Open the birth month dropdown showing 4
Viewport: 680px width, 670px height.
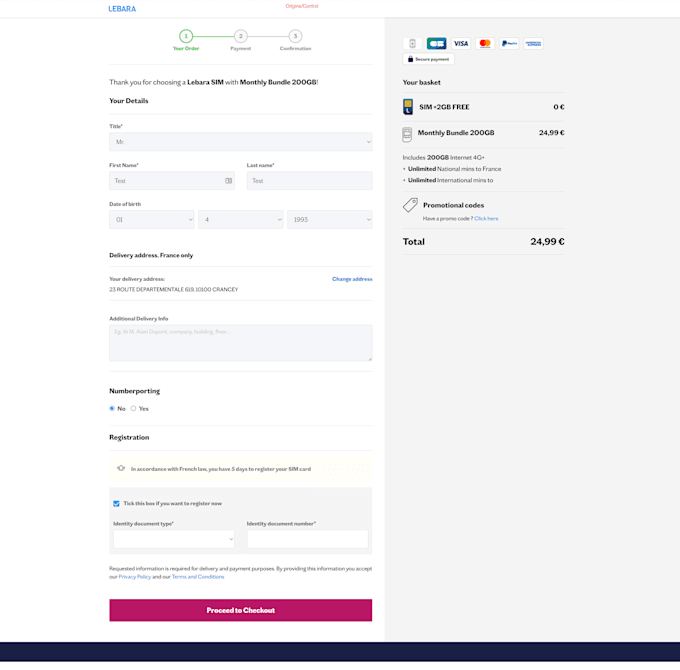coord(241,219)
